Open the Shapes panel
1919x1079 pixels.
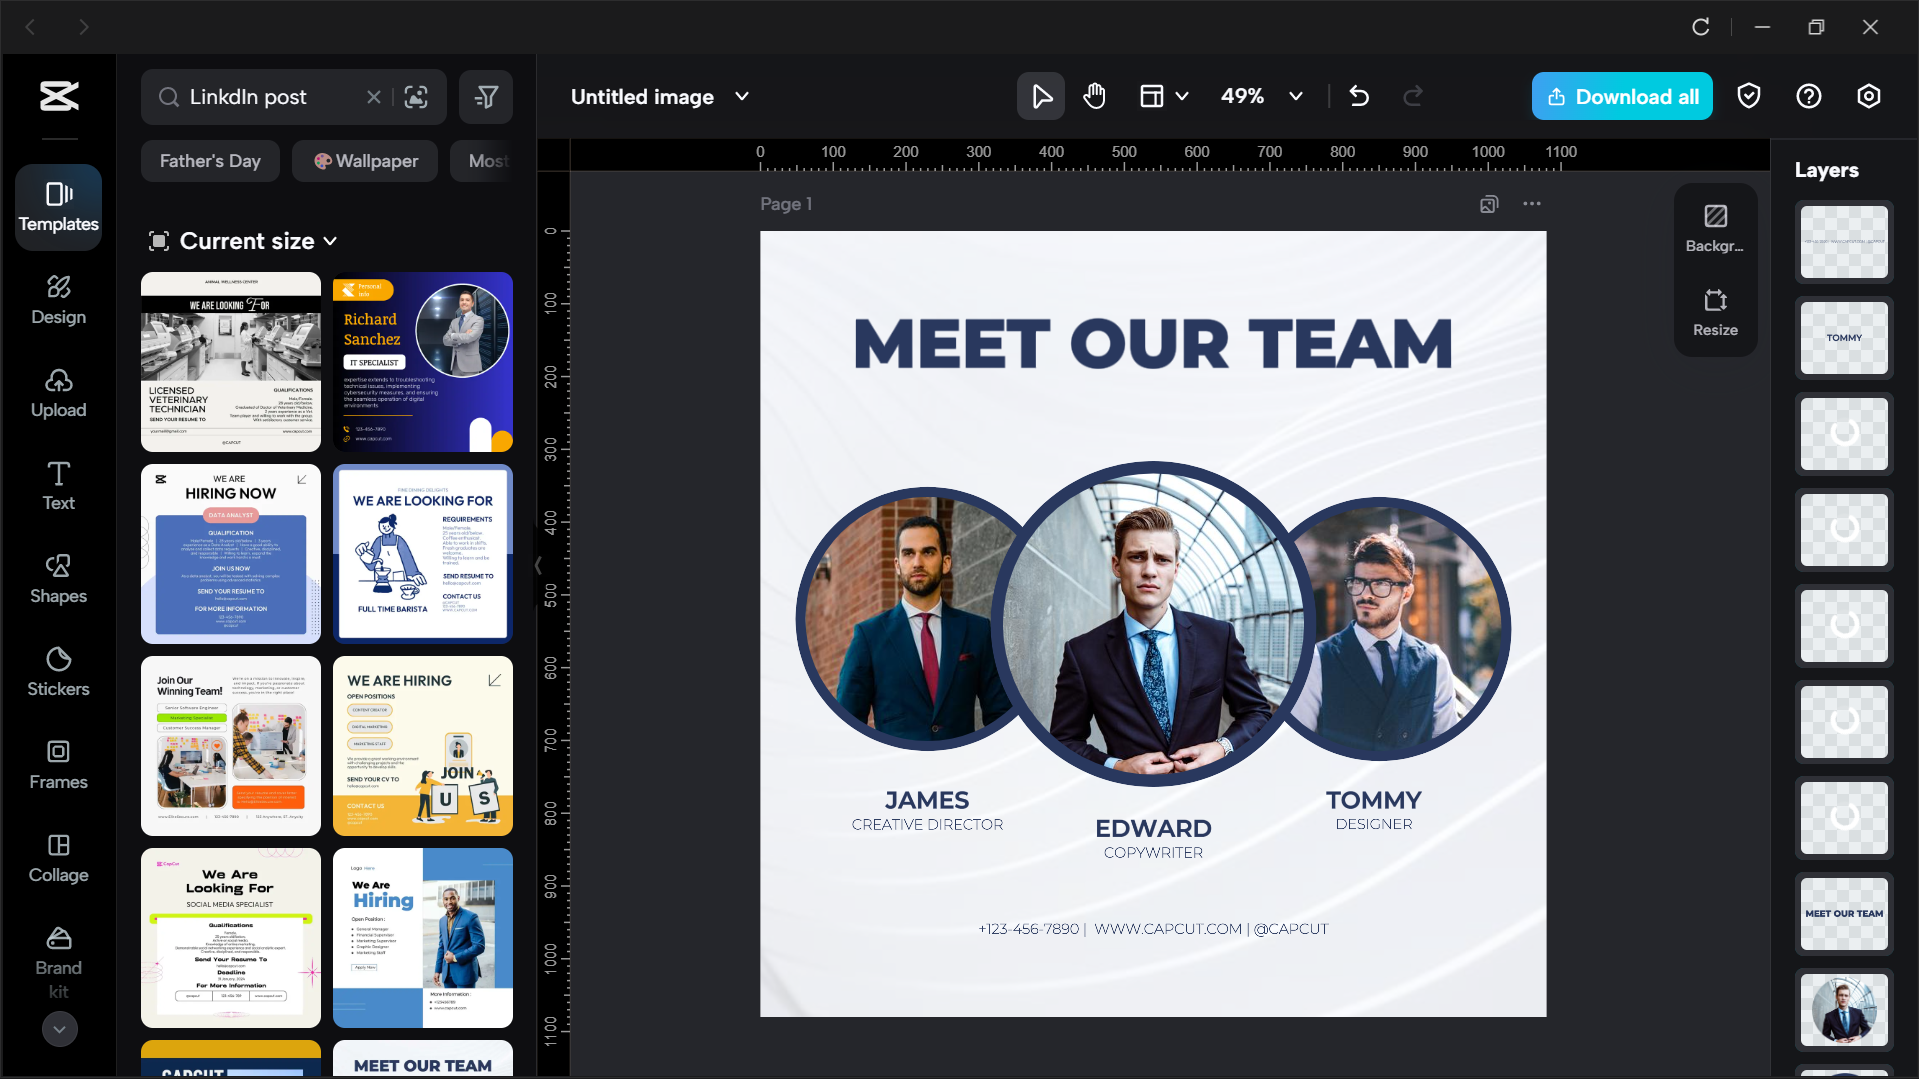tap(57, 578)
